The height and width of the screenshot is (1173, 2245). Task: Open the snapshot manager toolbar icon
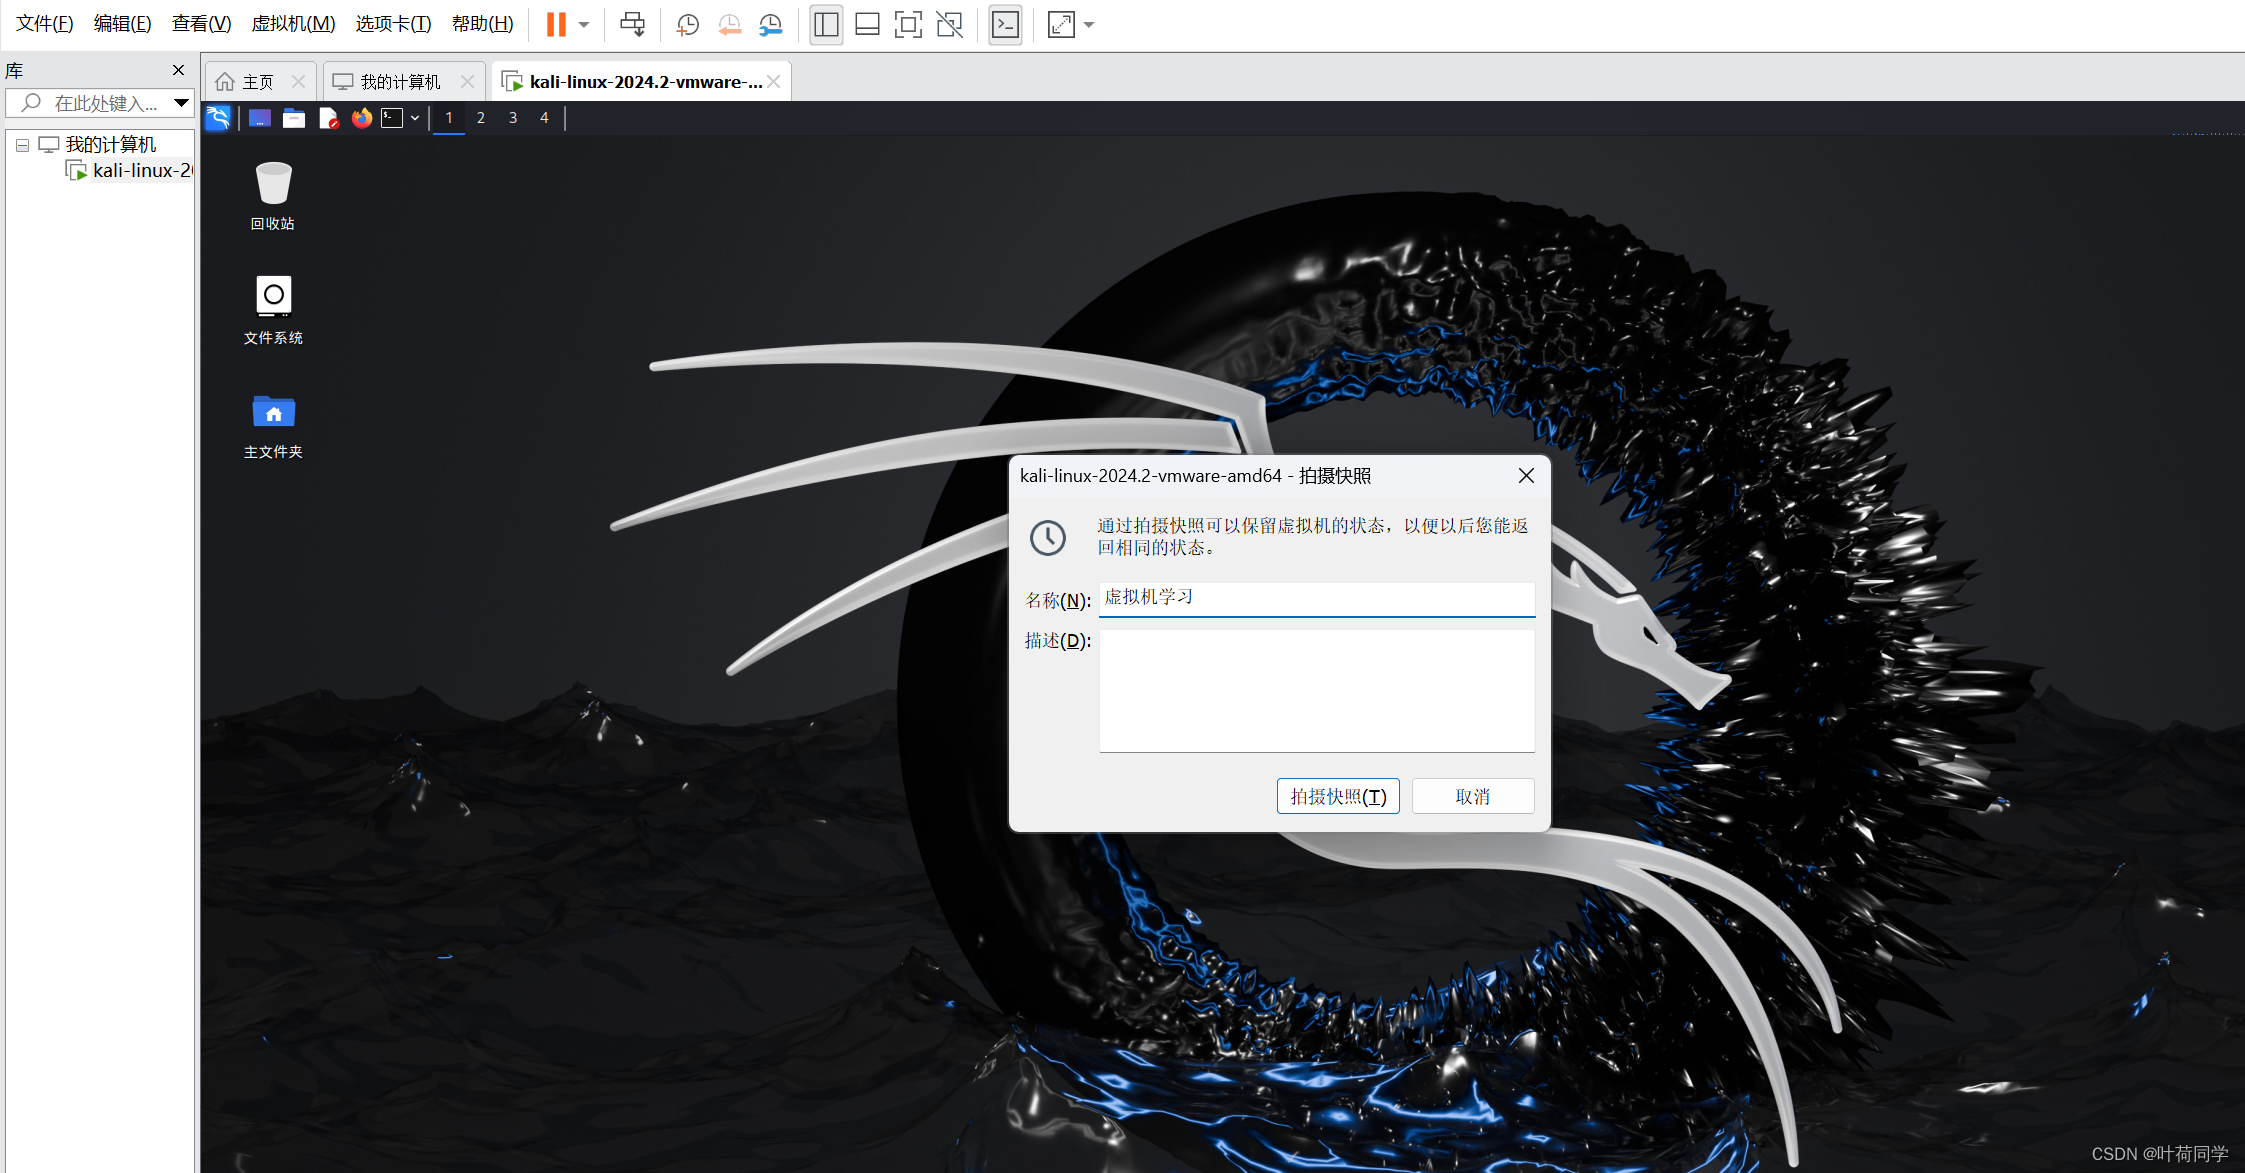(x=770, y=25)
